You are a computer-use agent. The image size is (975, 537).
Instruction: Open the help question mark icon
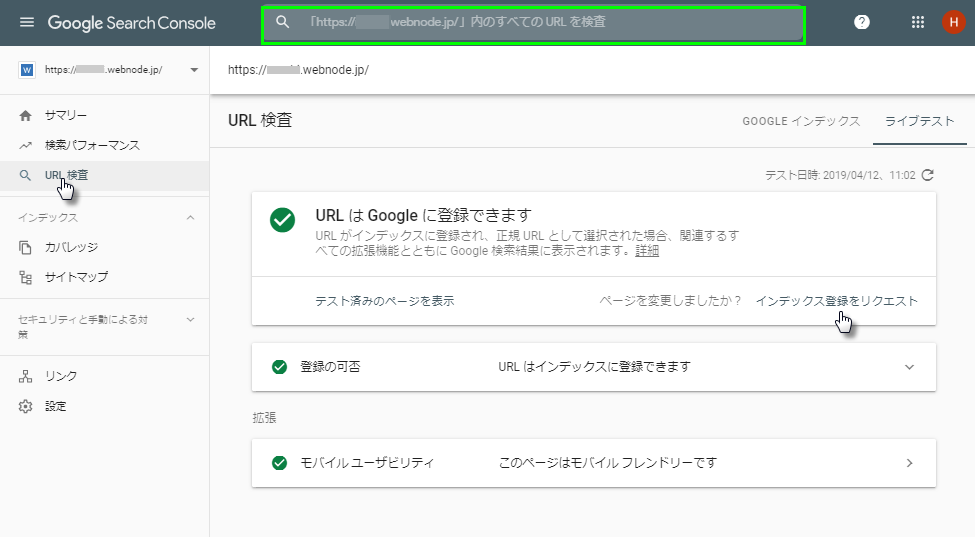click(861, 22)
